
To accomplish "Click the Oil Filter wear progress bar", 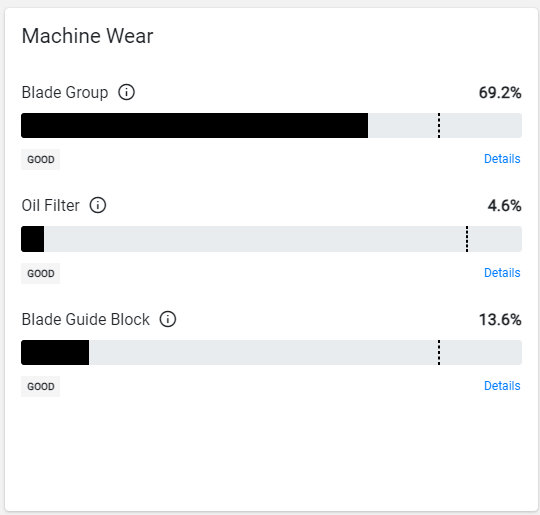I will [271, 239].
